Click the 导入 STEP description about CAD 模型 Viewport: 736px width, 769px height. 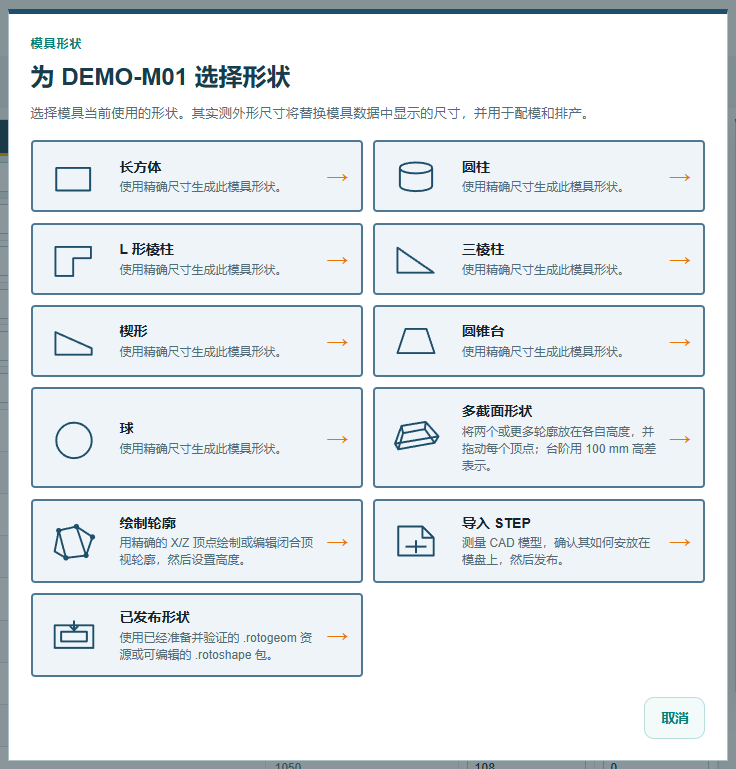pyautogui.click(x=556, y=551)
